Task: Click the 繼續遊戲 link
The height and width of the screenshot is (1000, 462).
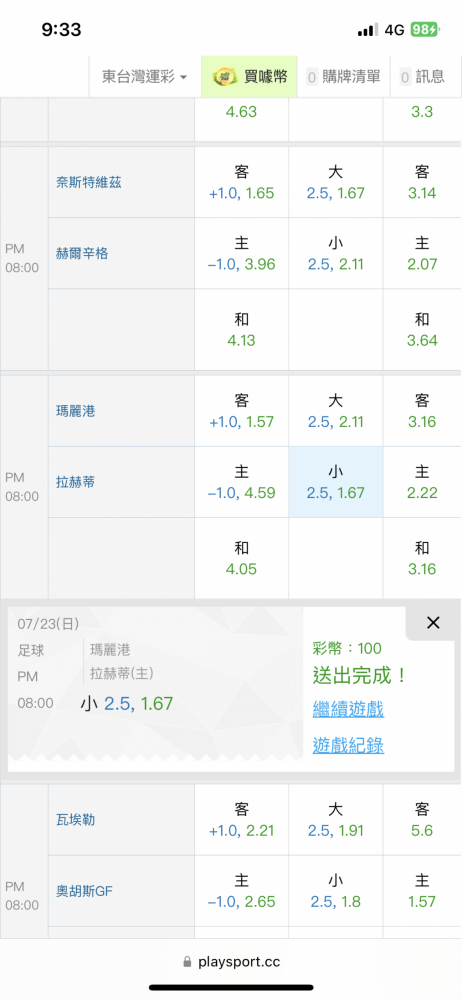Action: coord(348,709)
